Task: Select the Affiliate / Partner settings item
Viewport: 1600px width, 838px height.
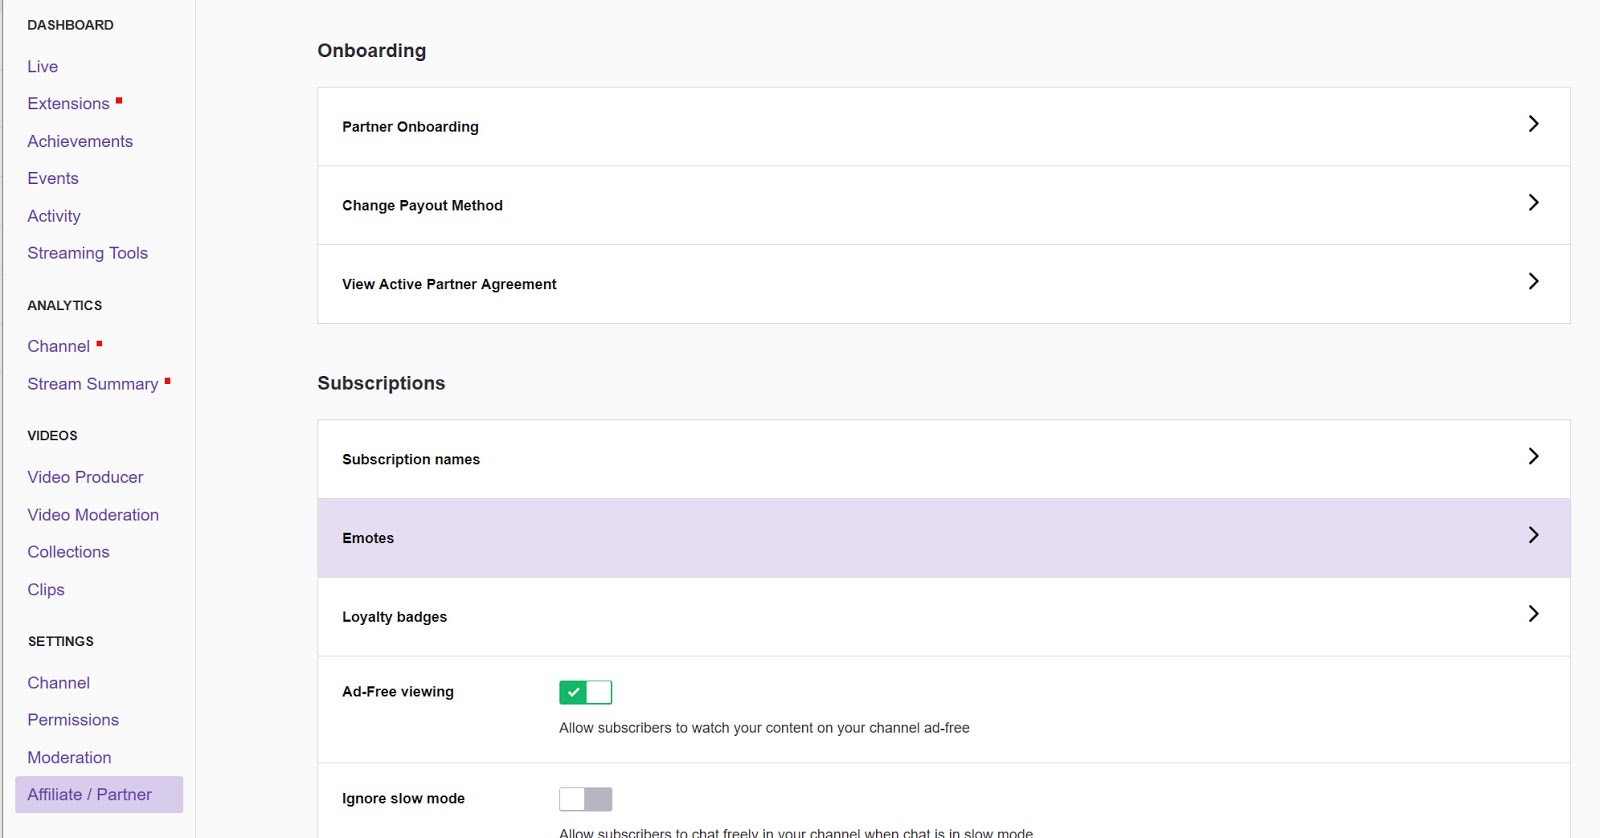Action: 90,795
